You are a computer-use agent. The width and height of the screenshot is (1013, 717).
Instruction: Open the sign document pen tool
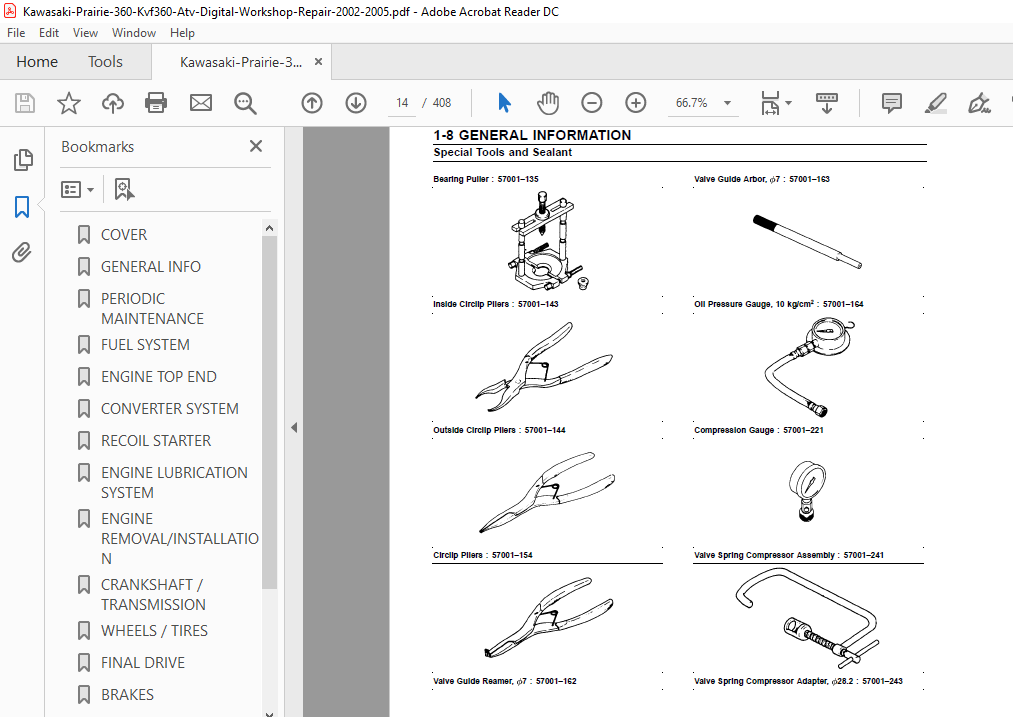pyautogui.click(x=979, y=103)
